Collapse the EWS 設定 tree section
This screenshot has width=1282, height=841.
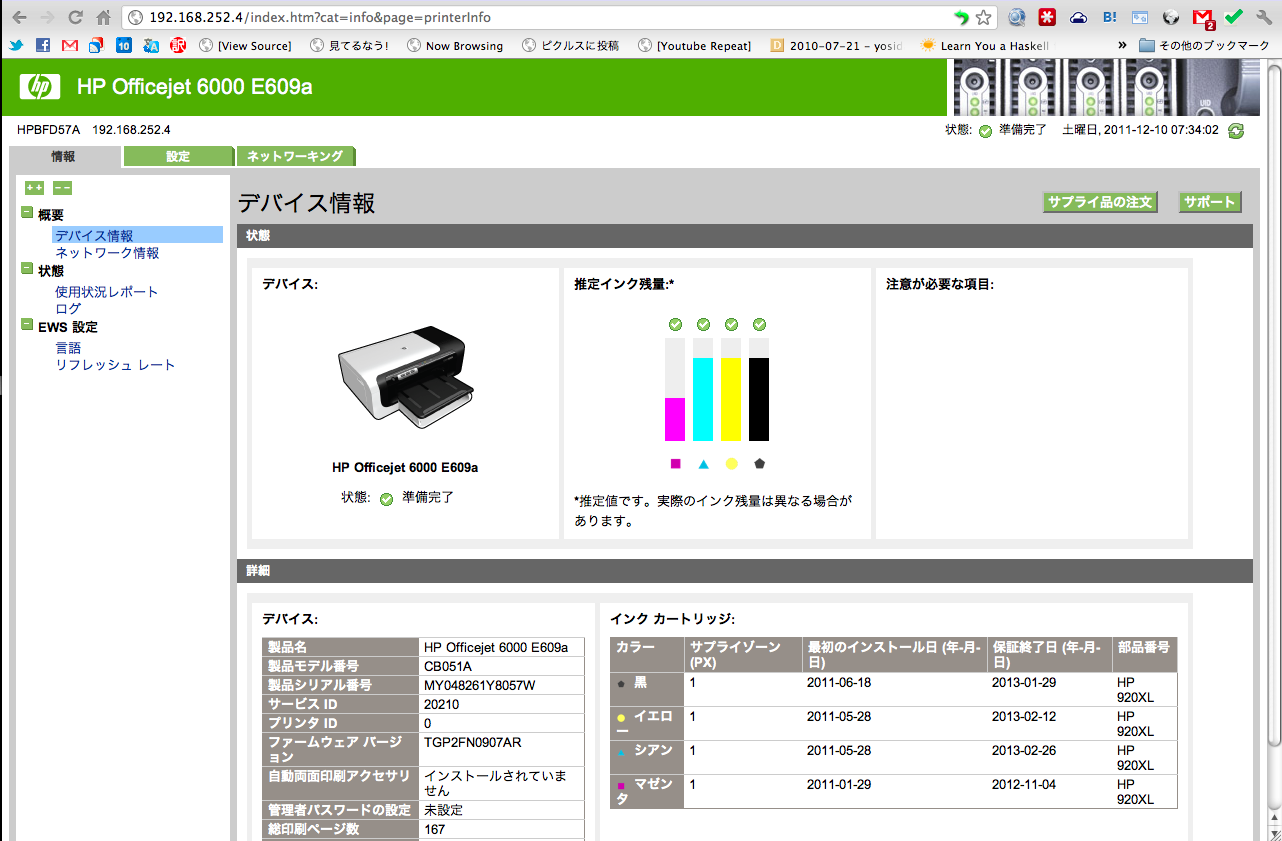28,325
